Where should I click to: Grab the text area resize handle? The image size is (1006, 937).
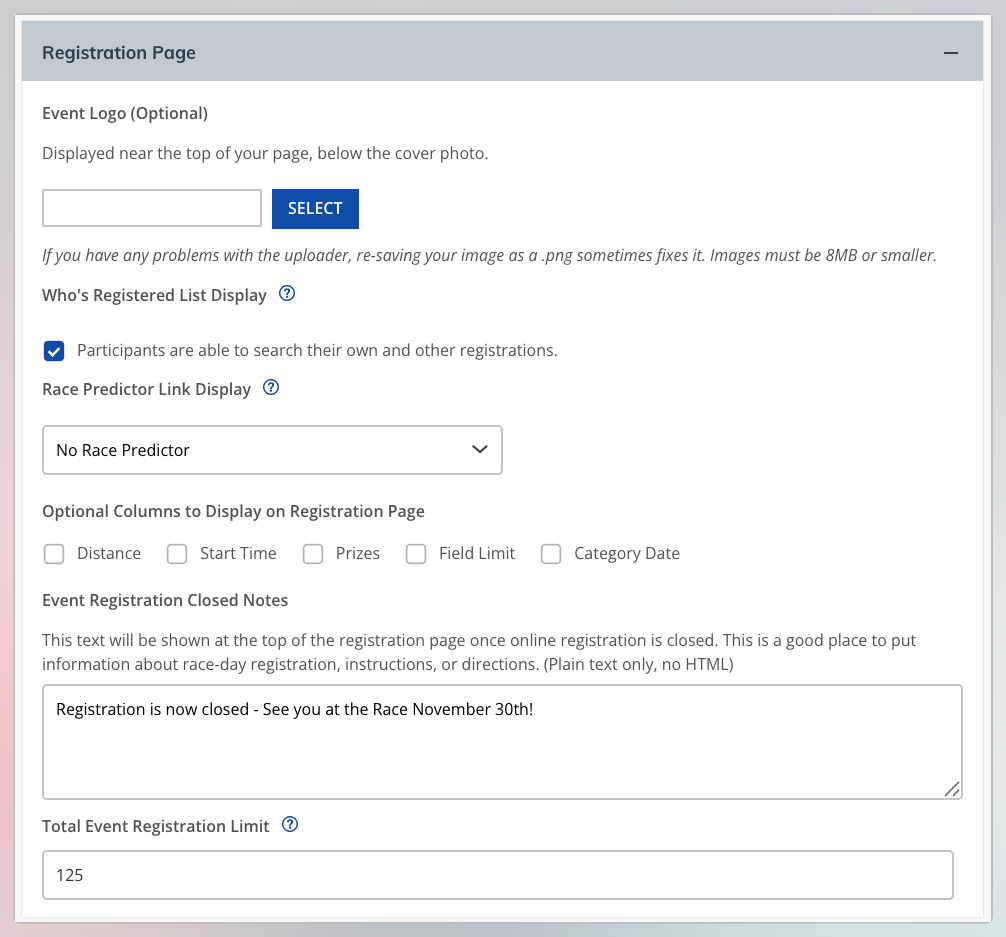(x=952, y=789)
